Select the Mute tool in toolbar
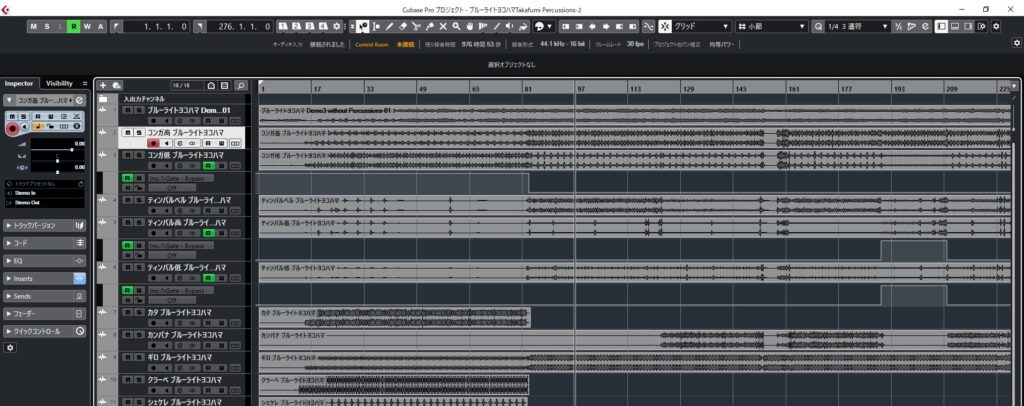The height and width of the screenshot is (406, 1024). click(442, 26)
